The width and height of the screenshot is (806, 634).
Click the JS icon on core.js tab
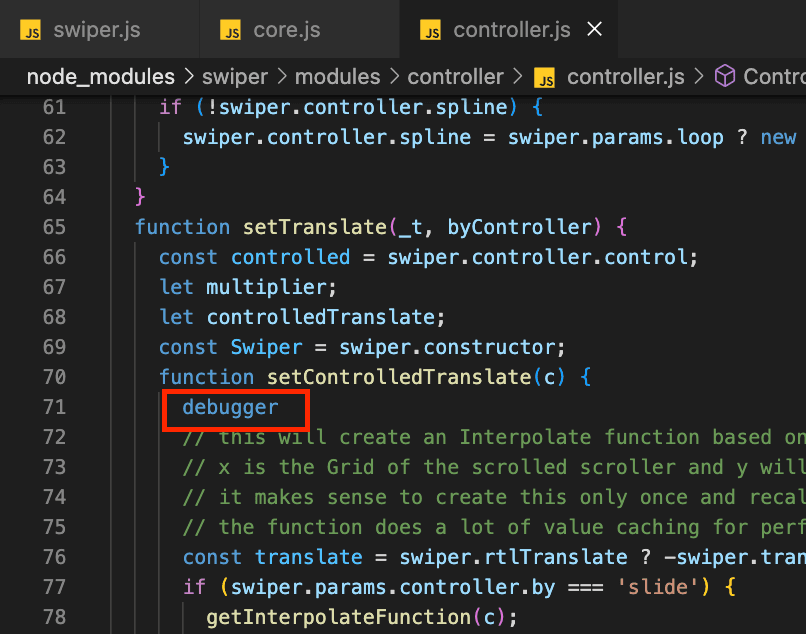pos(230,30)
